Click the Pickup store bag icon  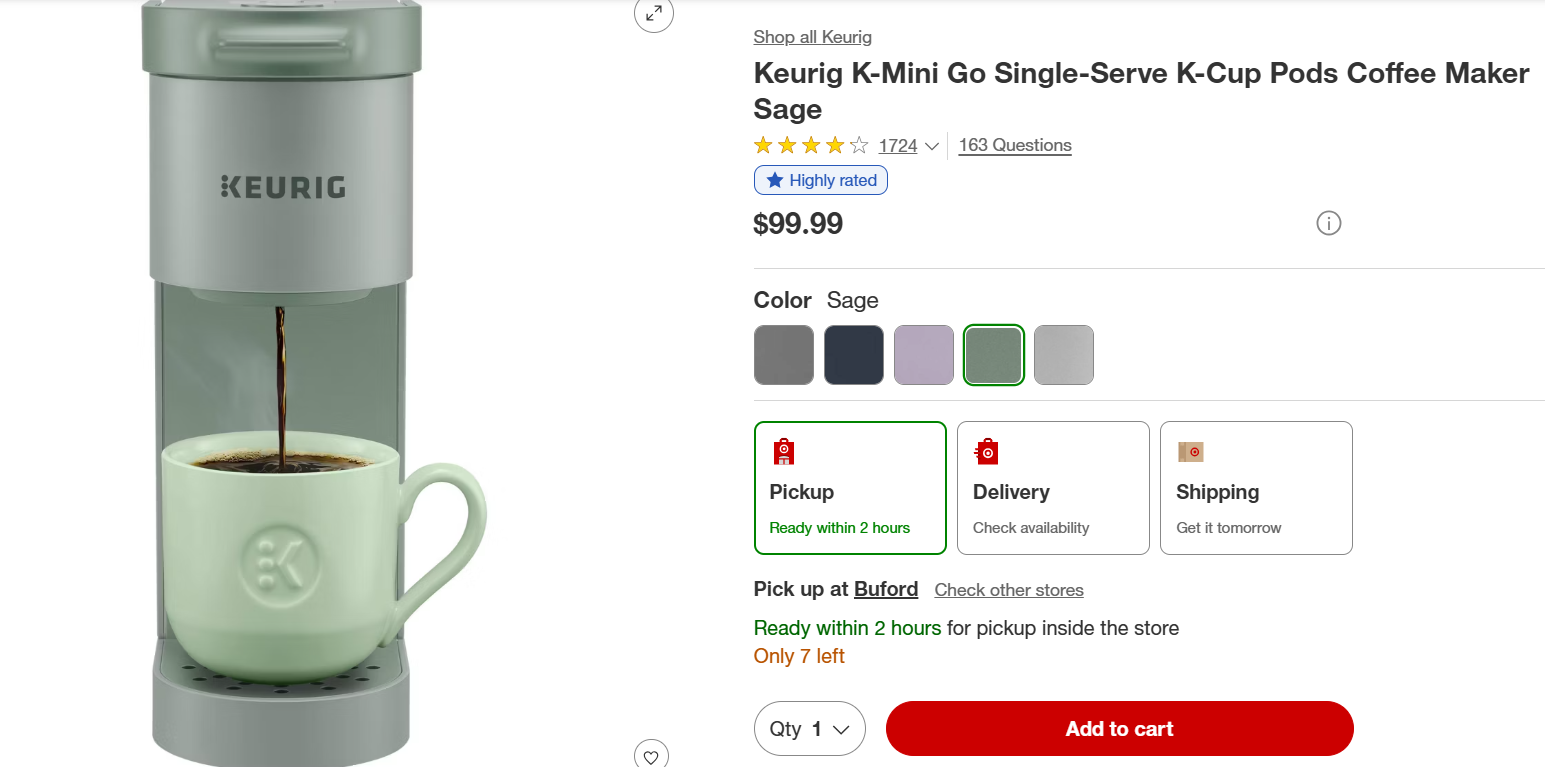point(784,452)
